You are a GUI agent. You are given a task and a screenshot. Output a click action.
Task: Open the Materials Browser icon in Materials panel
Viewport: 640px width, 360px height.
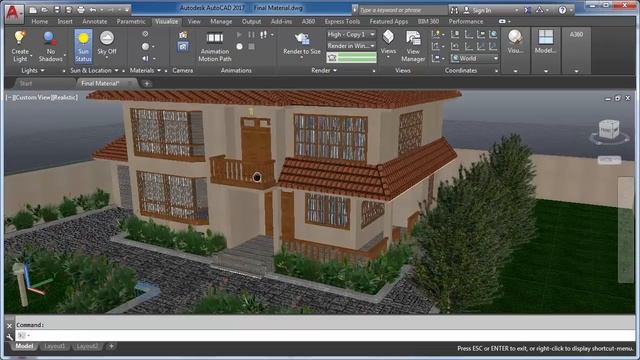coord(145,34)
